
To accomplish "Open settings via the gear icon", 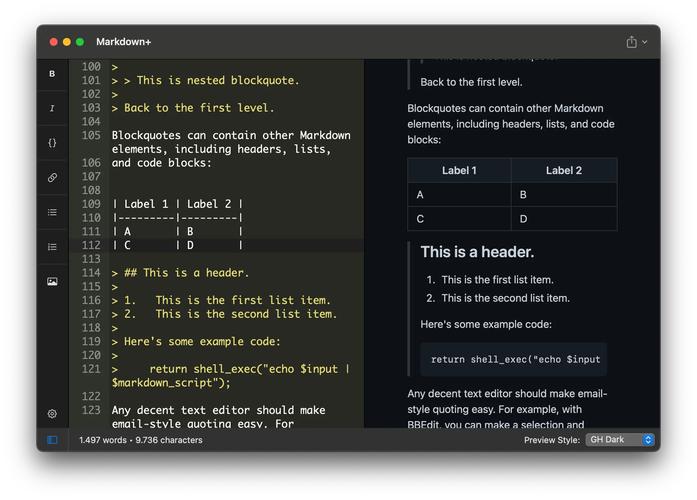I will tap(52, 413).
